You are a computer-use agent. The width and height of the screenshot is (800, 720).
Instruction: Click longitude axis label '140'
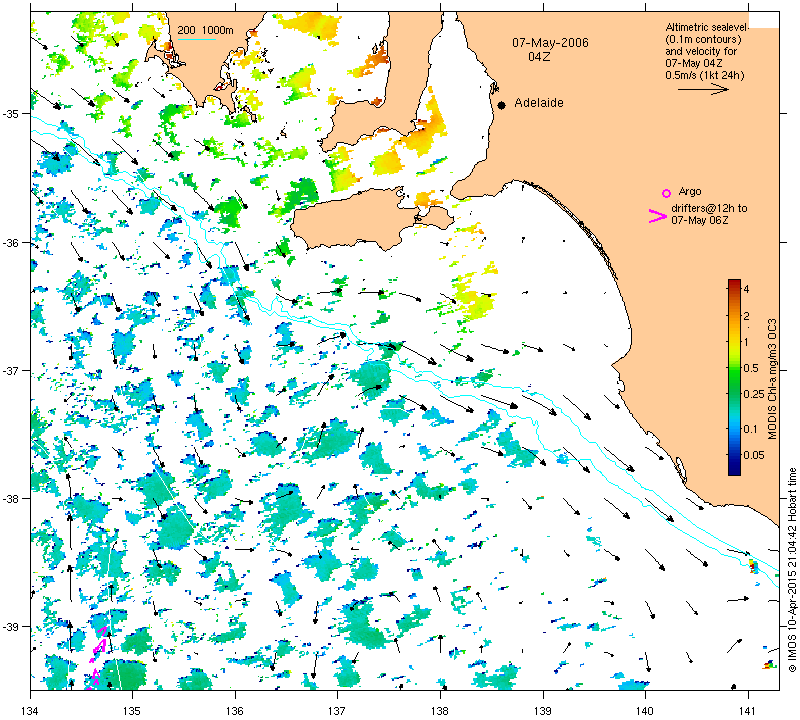[645, 710]
